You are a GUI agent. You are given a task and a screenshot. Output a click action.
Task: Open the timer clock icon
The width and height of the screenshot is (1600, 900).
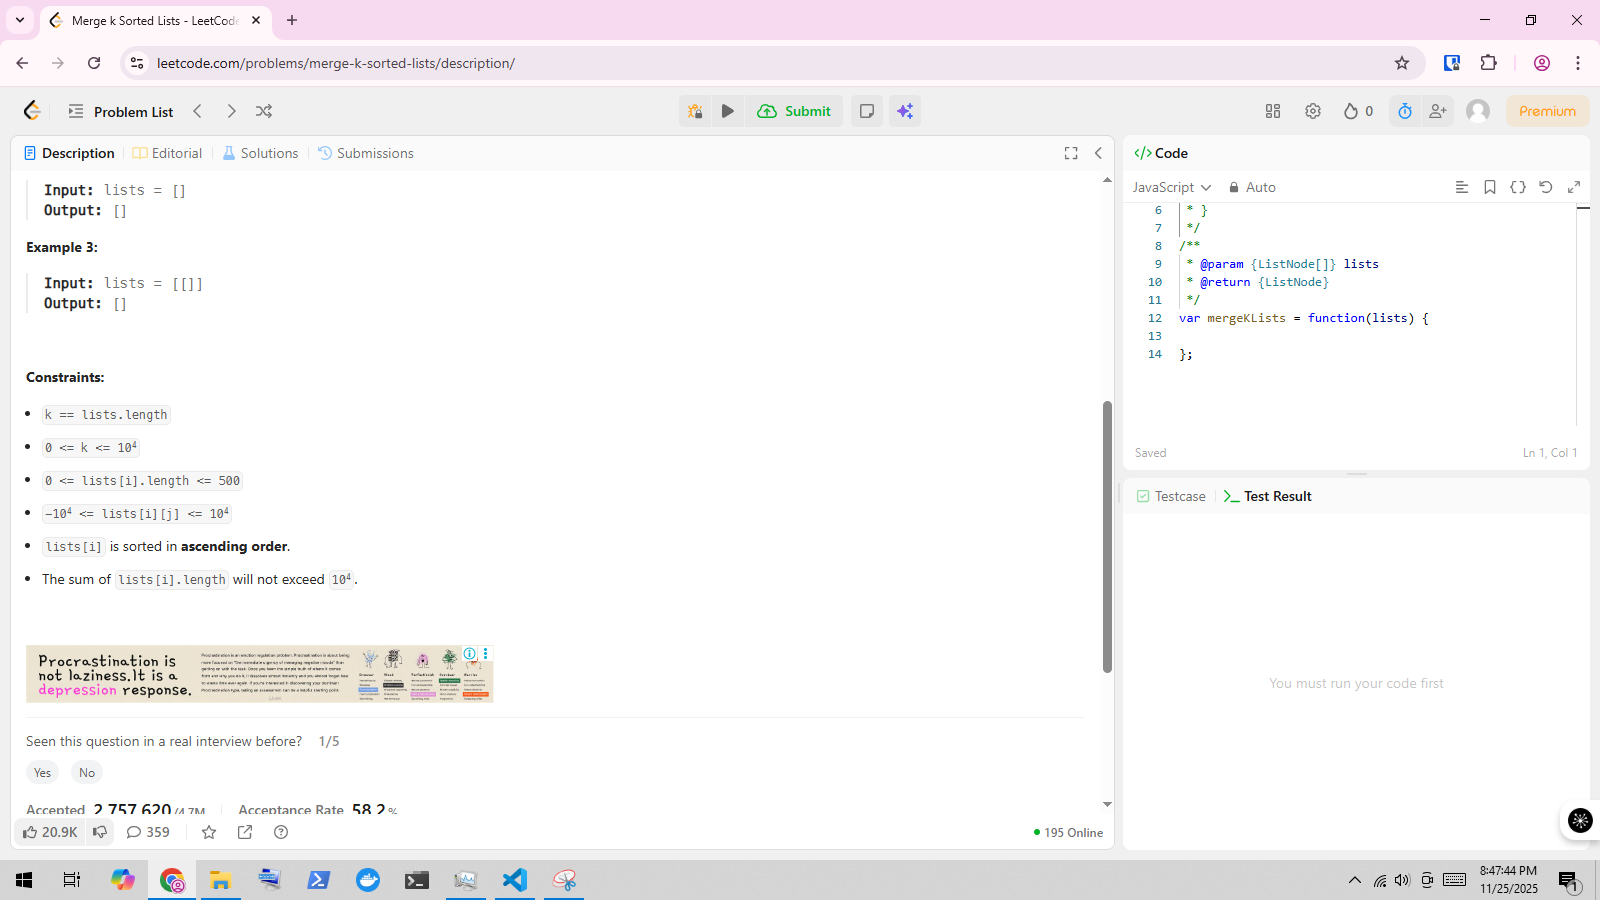[x=1405, y=111]
